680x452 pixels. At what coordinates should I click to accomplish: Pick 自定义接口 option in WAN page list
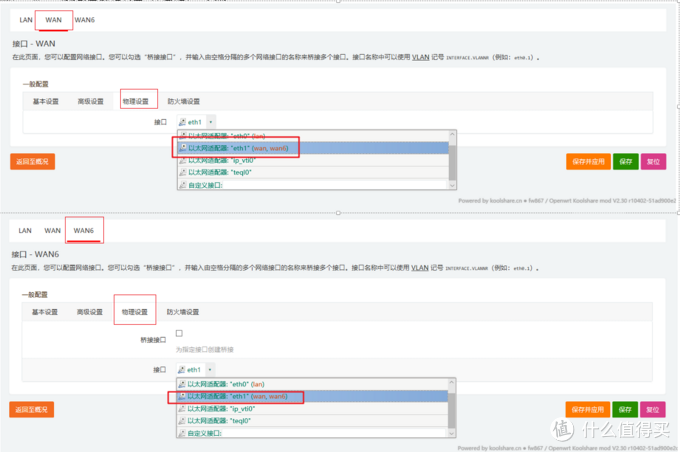tap(313, 185)
